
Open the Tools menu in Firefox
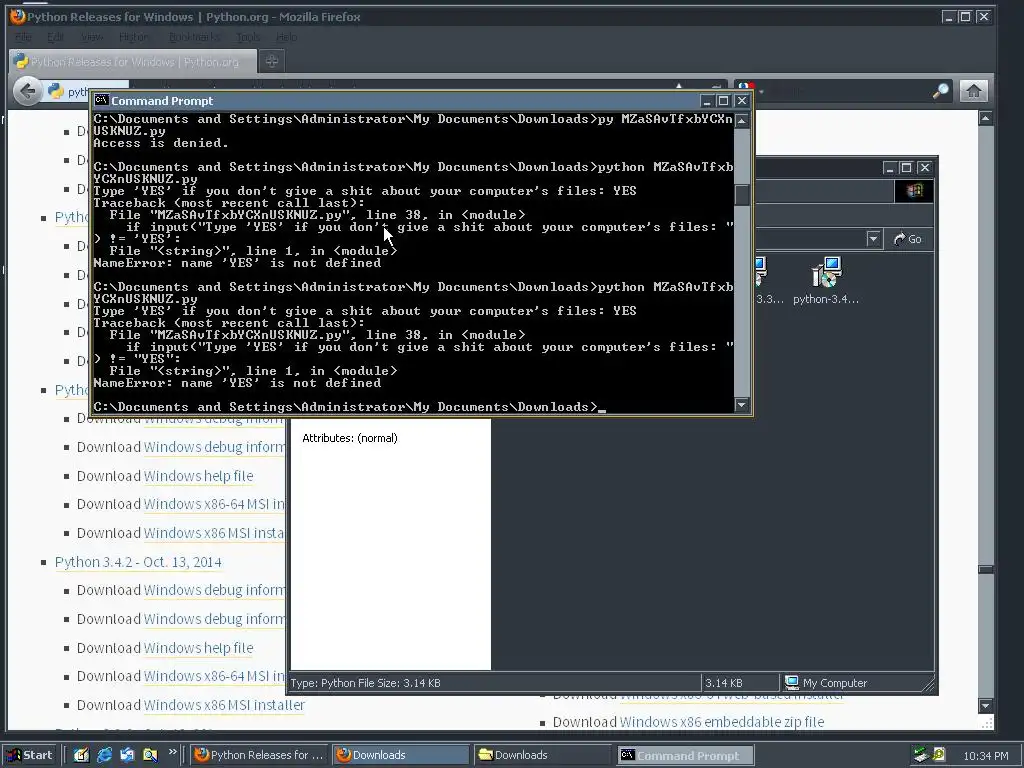click(248, 37)
